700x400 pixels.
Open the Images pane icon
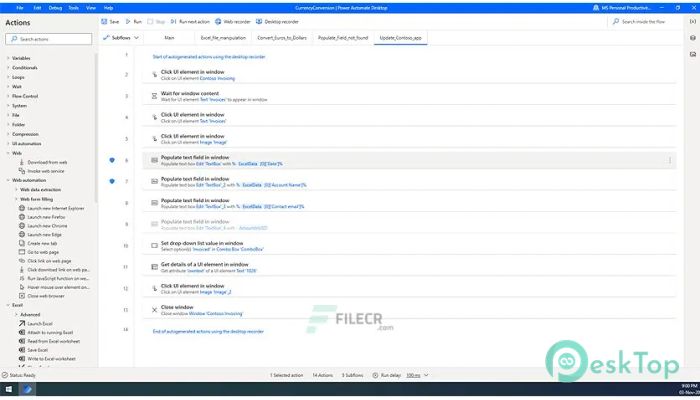tap(692, 54)
